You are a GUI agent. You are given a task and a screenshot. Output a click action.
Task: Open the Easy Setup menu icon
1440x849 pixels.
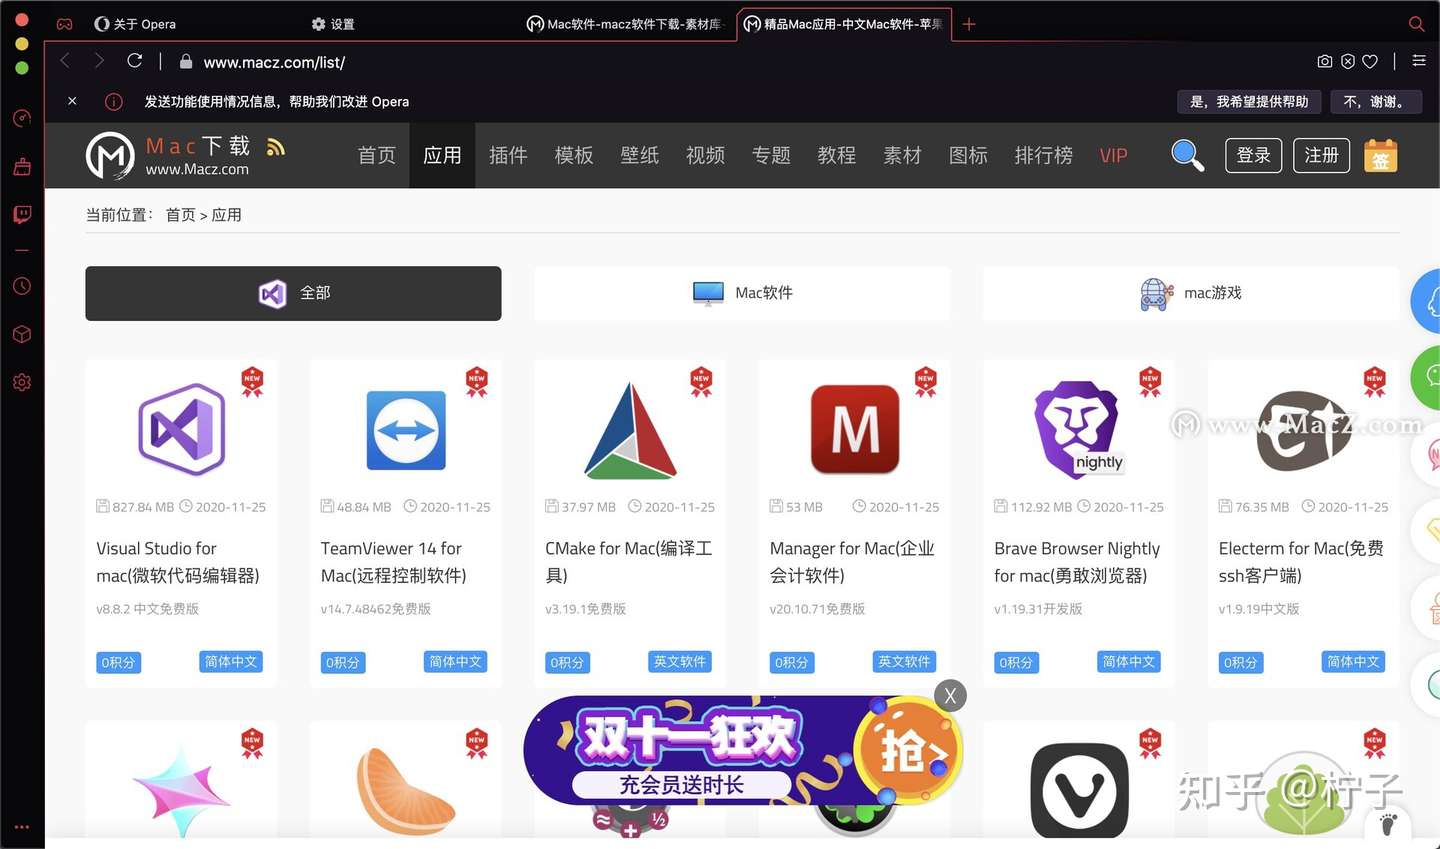(1419, 61)
